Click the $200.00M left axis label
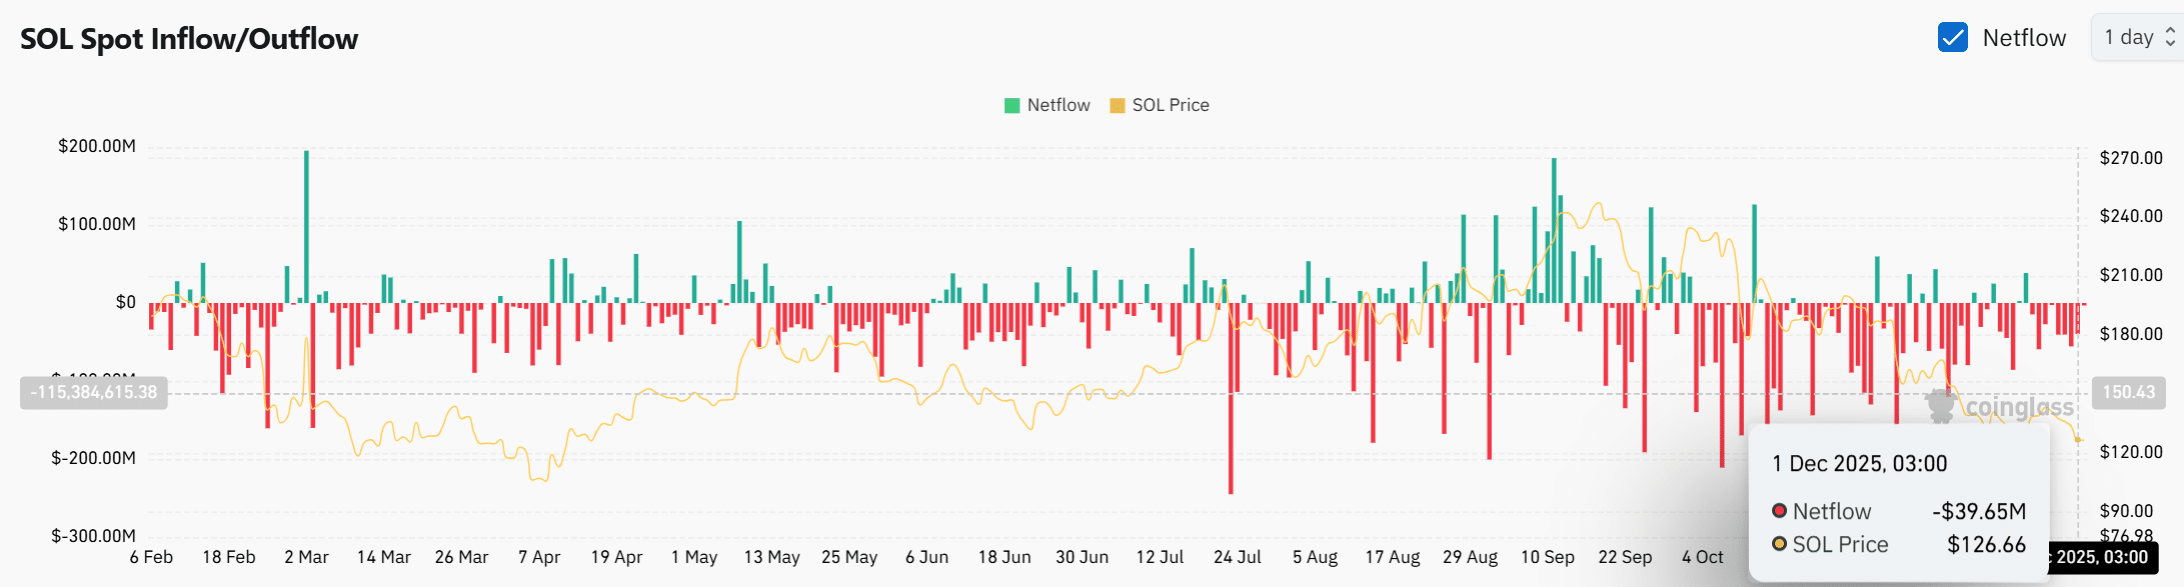 point(97,146)
